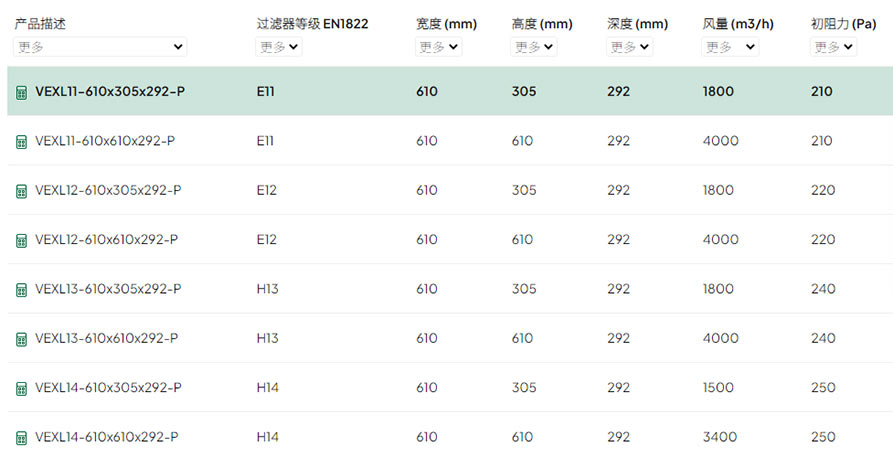
Task: Expand the 高度 (mm) filter dropdown
Action: point(534,47)
